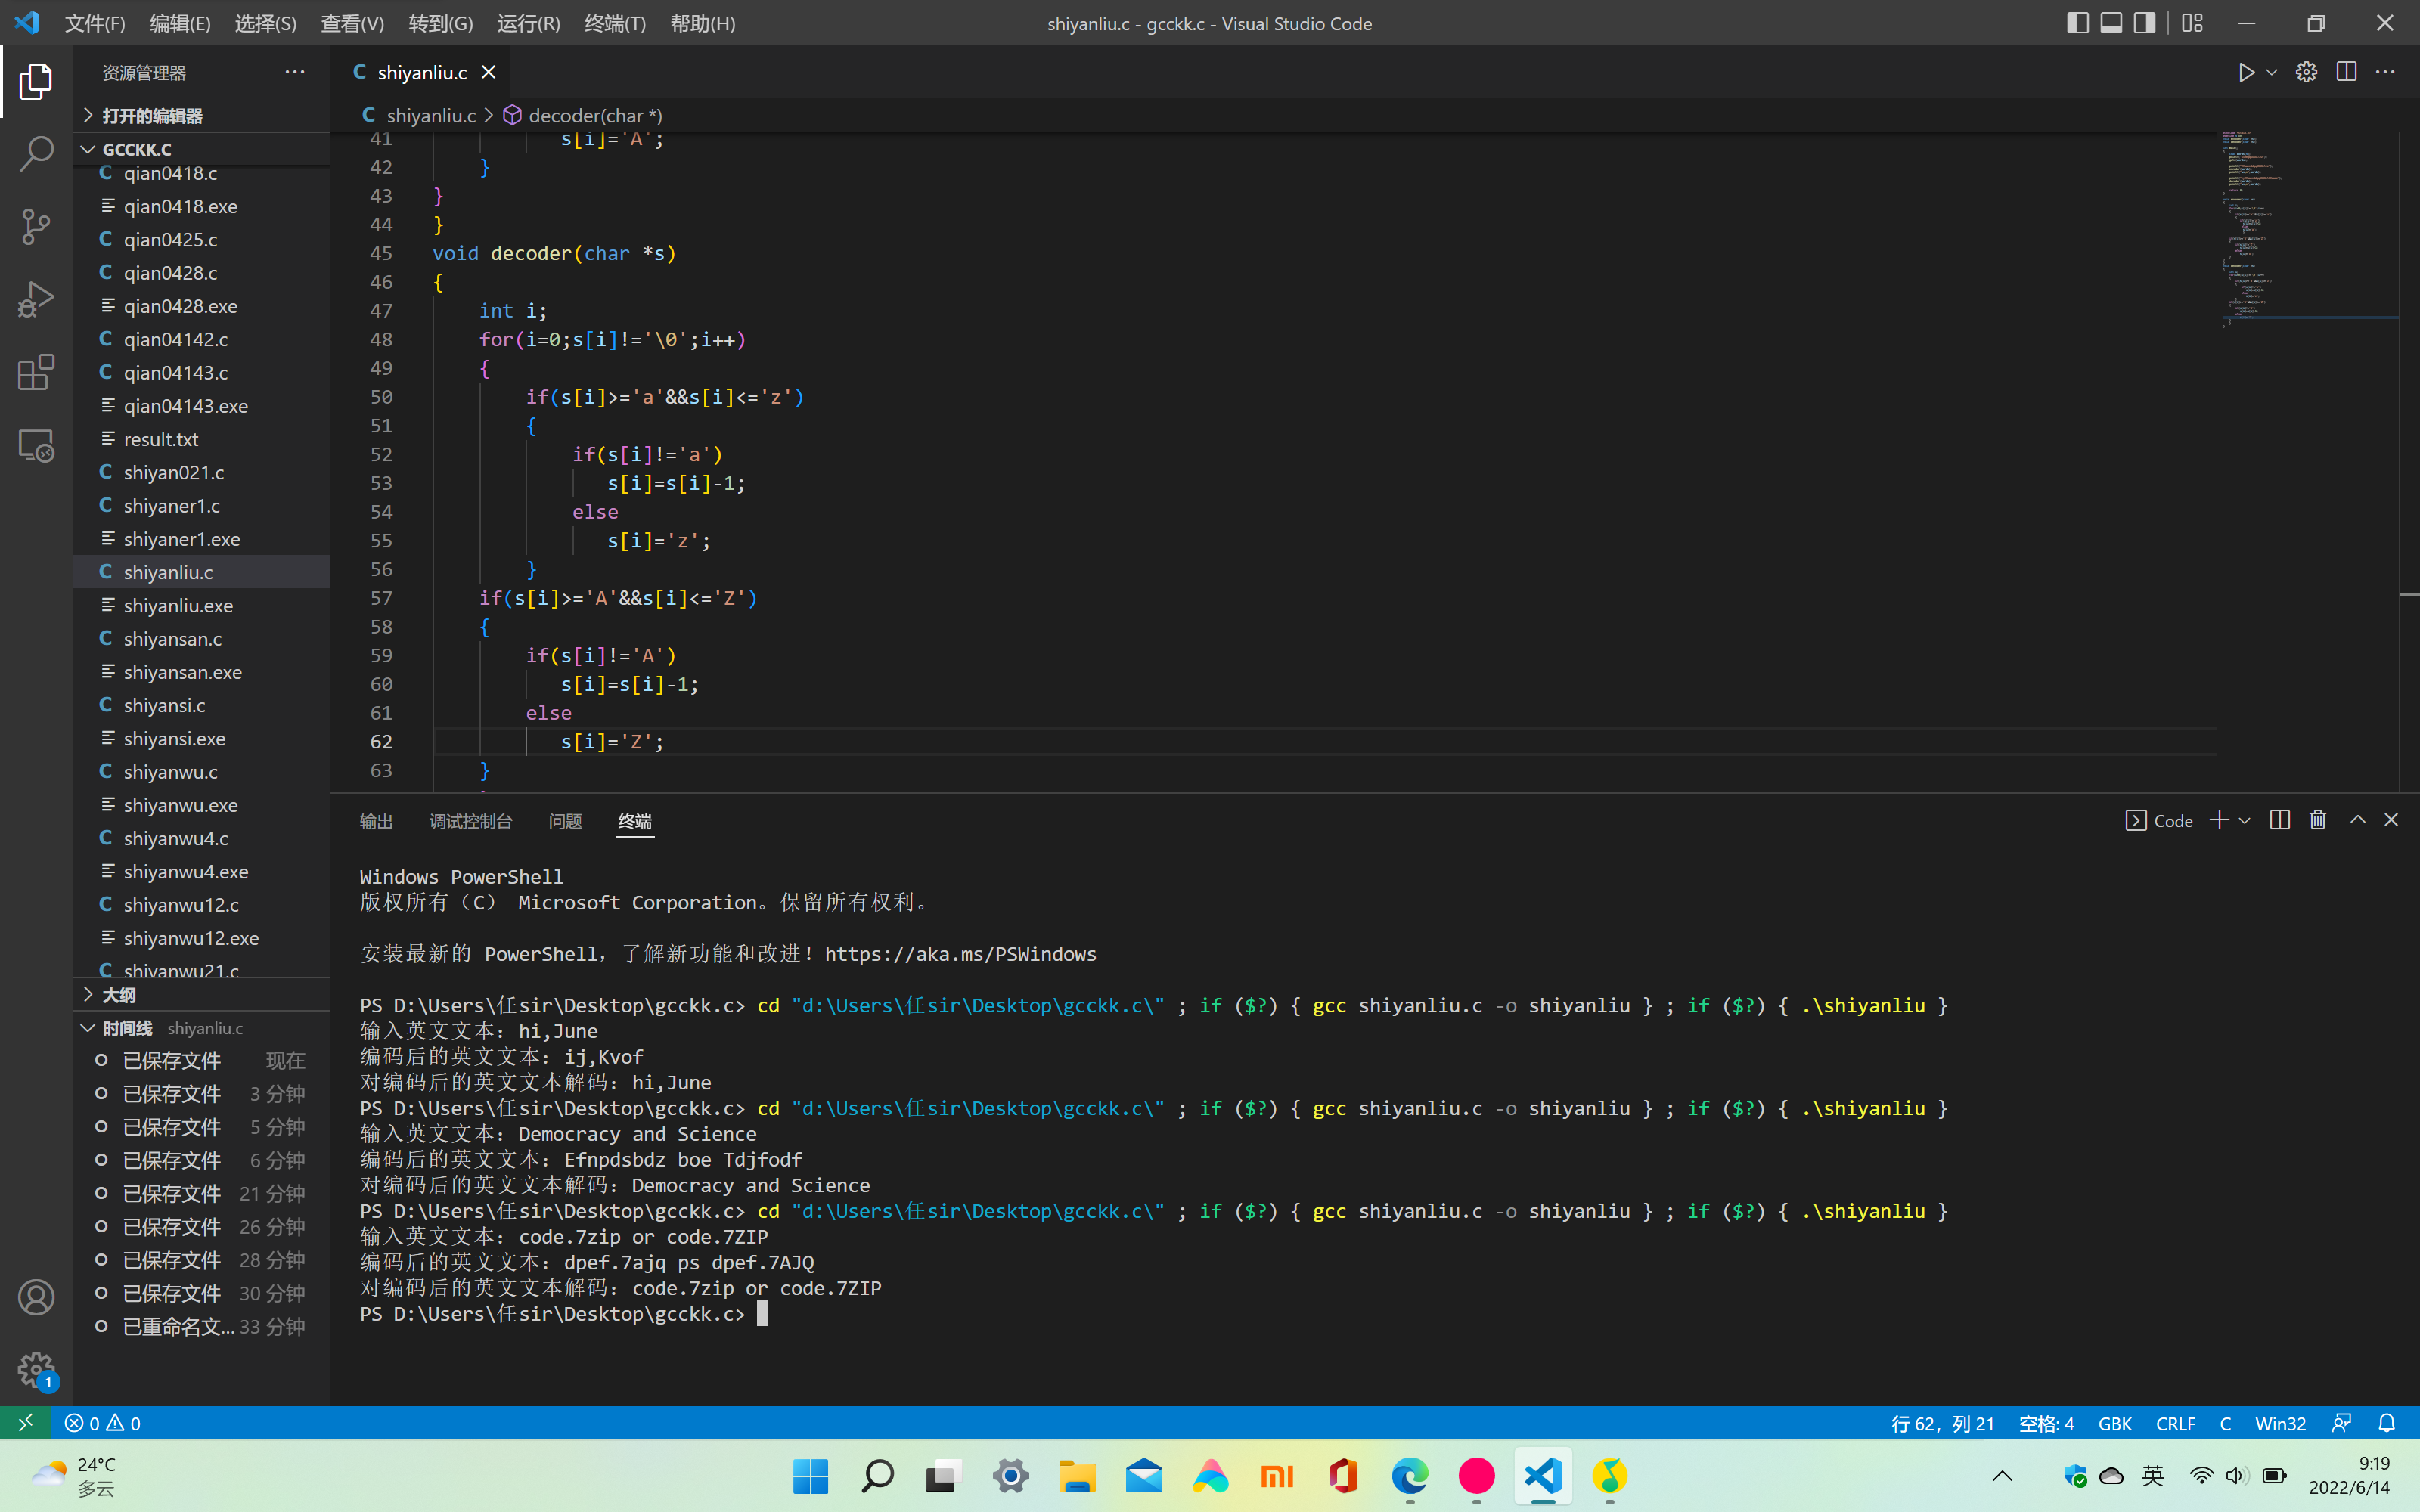
Task: Open the Remote Explorer view
Action: (x=36, y=445)
